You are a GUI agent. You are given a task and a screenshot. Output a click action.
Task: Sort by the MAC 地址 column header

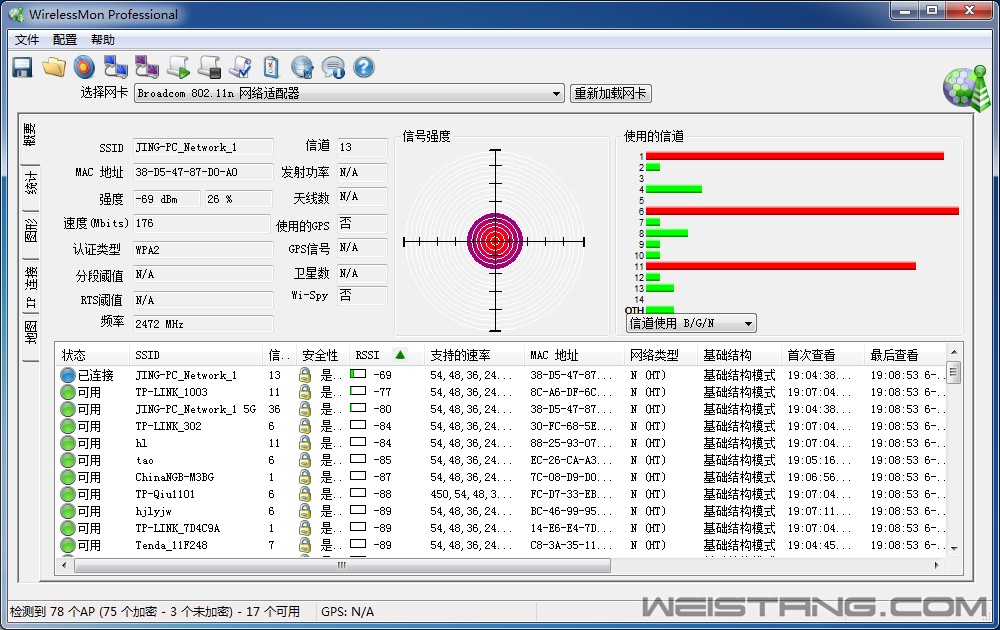(573, 355)
